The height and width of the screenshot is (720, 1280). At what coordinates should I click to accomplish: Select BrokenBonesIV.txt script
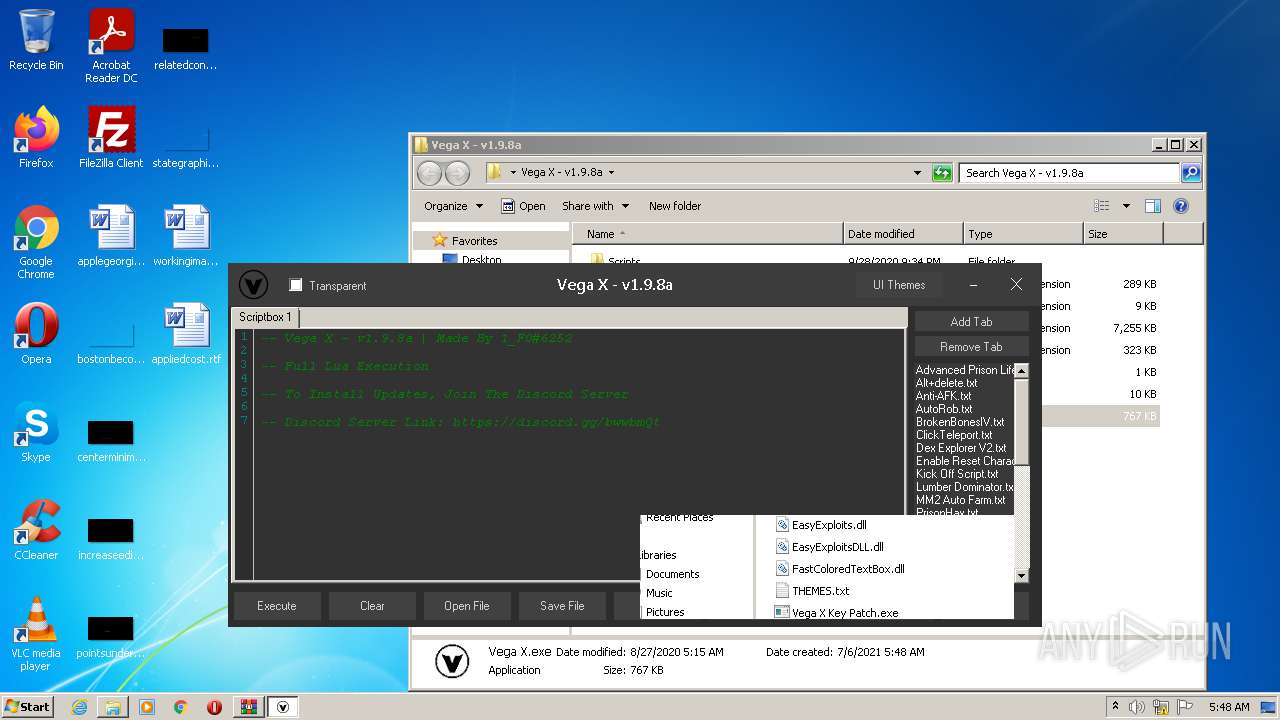[x=959, y=422]
